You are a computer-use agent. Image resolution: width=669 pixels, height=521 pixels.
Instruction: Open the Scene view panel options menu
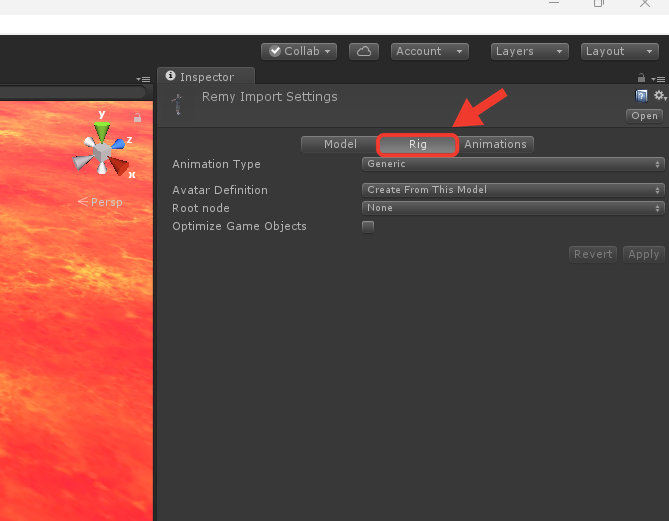point(143,79)
